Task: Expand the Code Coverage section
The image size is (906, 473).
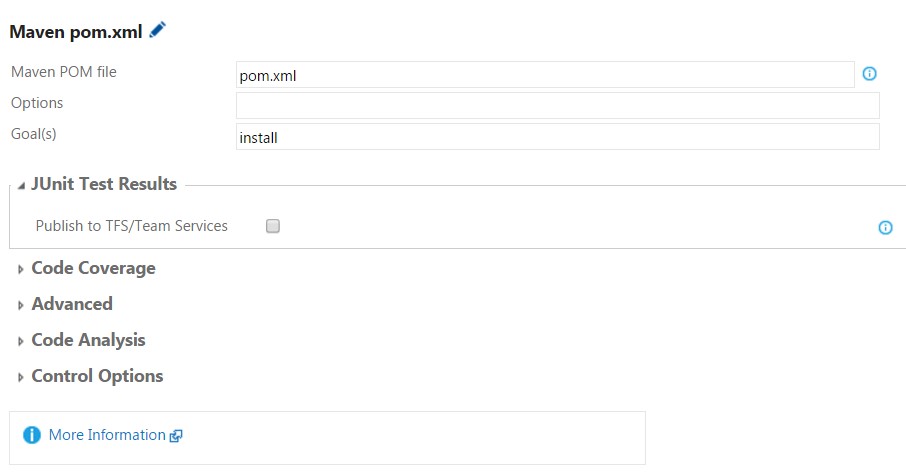Action: tap(21, 269)
